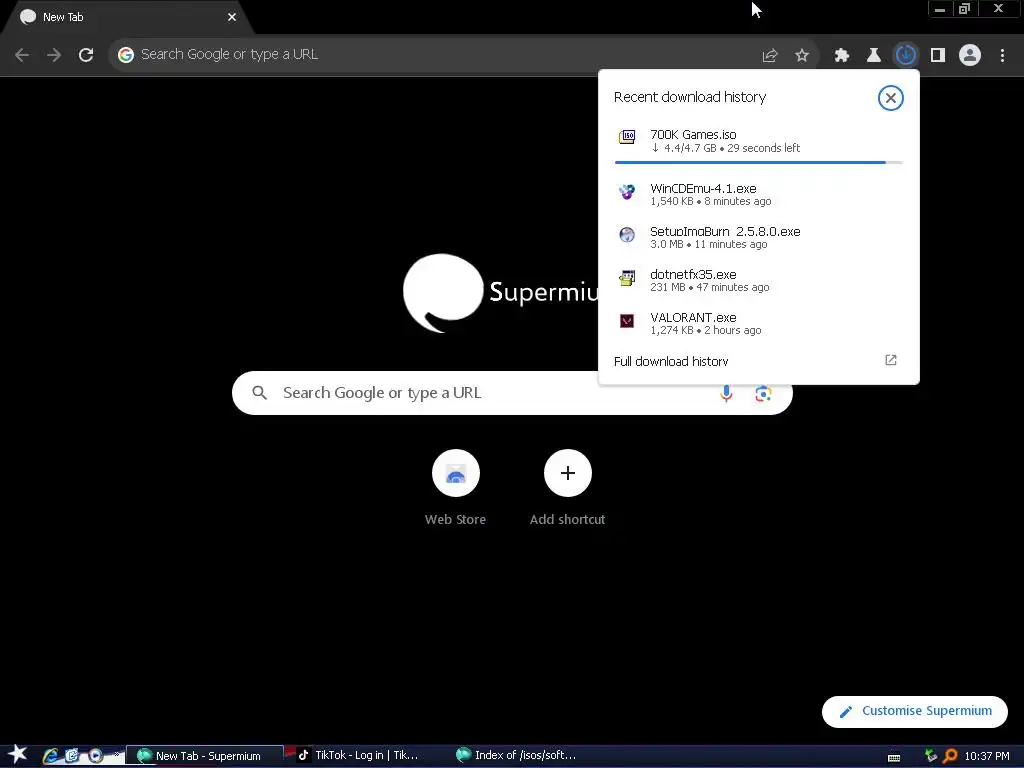
Task: Launch Internet Explorer from quick launch
Action: pos(50,756)
